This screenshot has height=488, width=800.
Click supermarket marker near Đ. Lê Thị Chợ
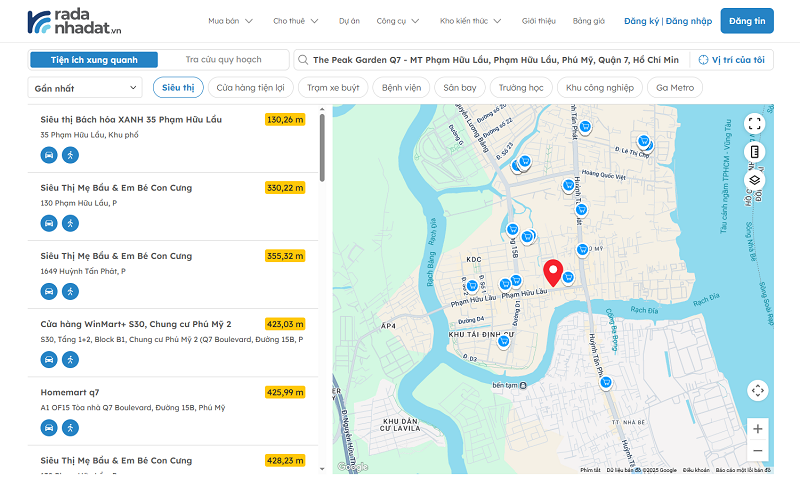point(644,141)
